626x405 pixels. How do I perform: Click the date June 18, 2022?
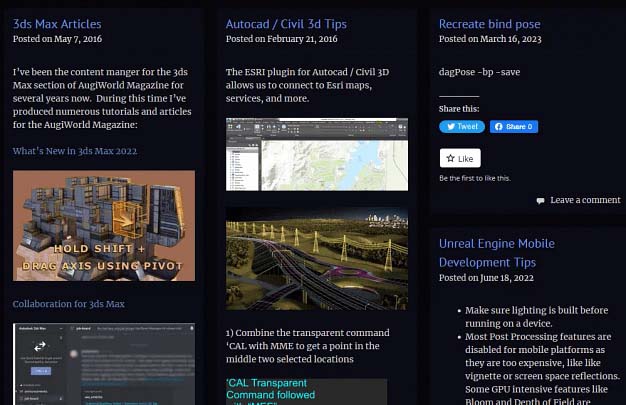point(507,278)
